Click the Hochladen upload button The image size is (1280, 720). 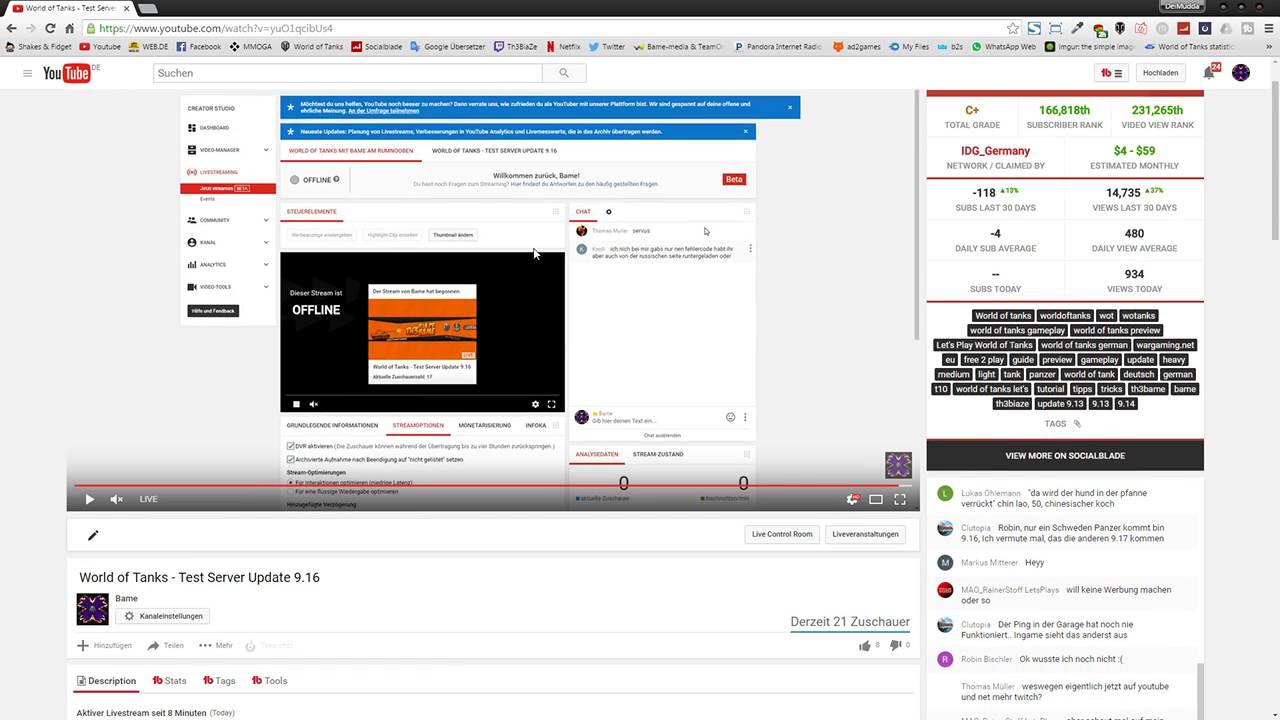pos(1160,73)
